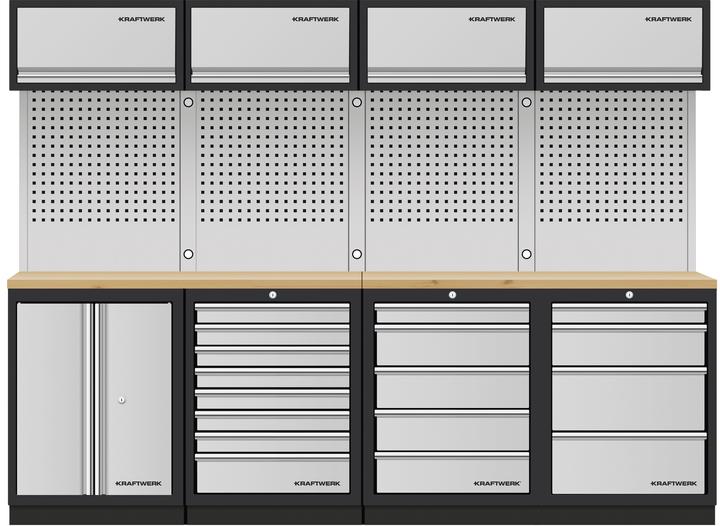Click the lock above the five-drawer cabinet
Image resolution: width=720 pixels, height=526 pixels.
(452, 295)
